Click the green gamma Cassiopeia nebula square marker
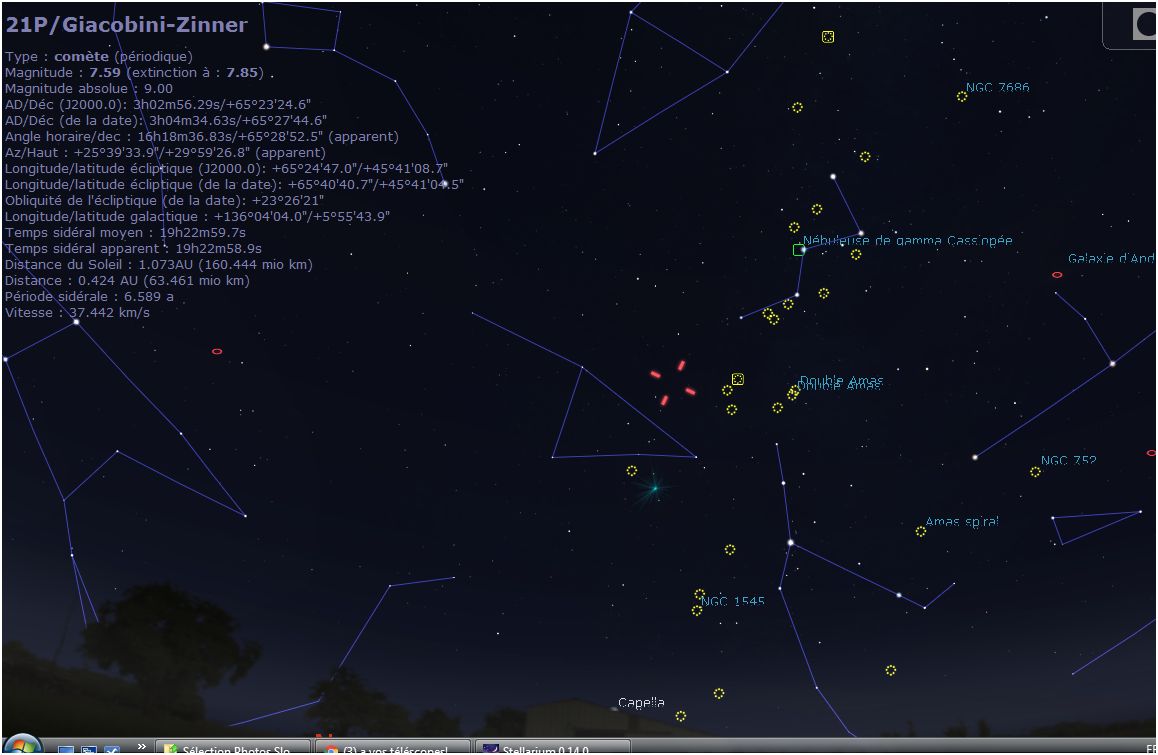 coord(798,250)
